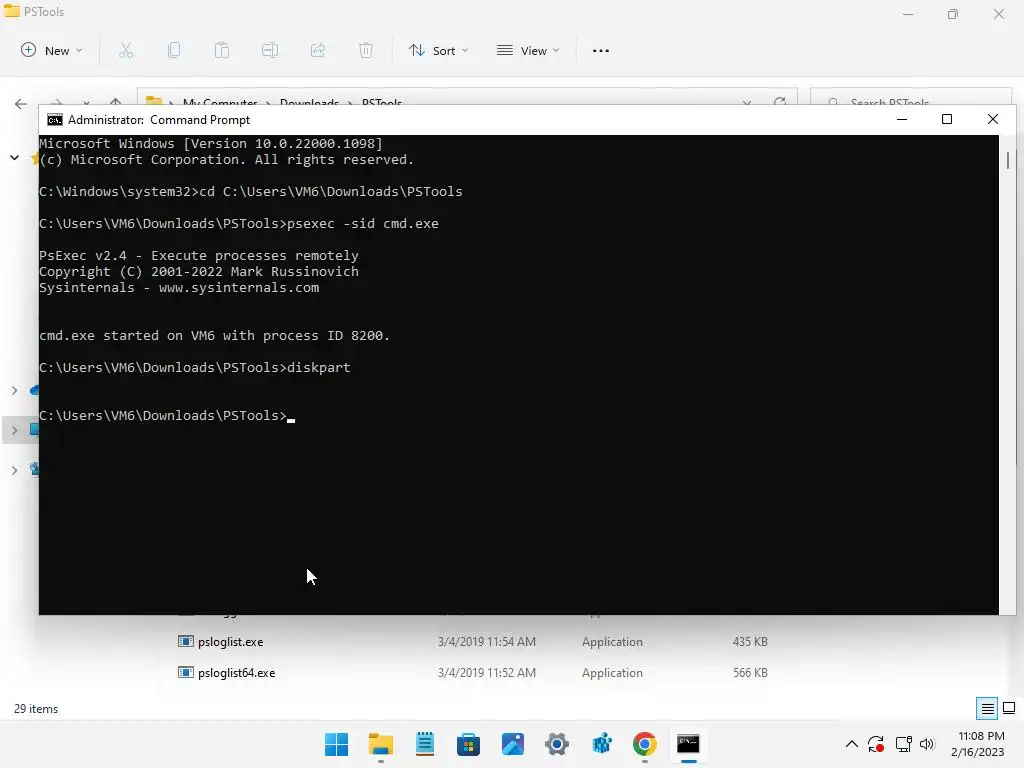
Task: Click the Application type cell for psloglist.exe
Action: point(612,642)
